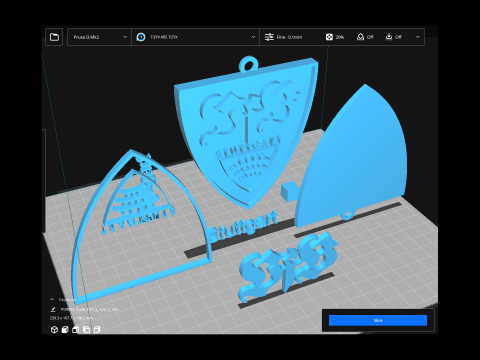Click the blue Slice button
Screen dimensions: 480x360
click(x=378, y=320)
